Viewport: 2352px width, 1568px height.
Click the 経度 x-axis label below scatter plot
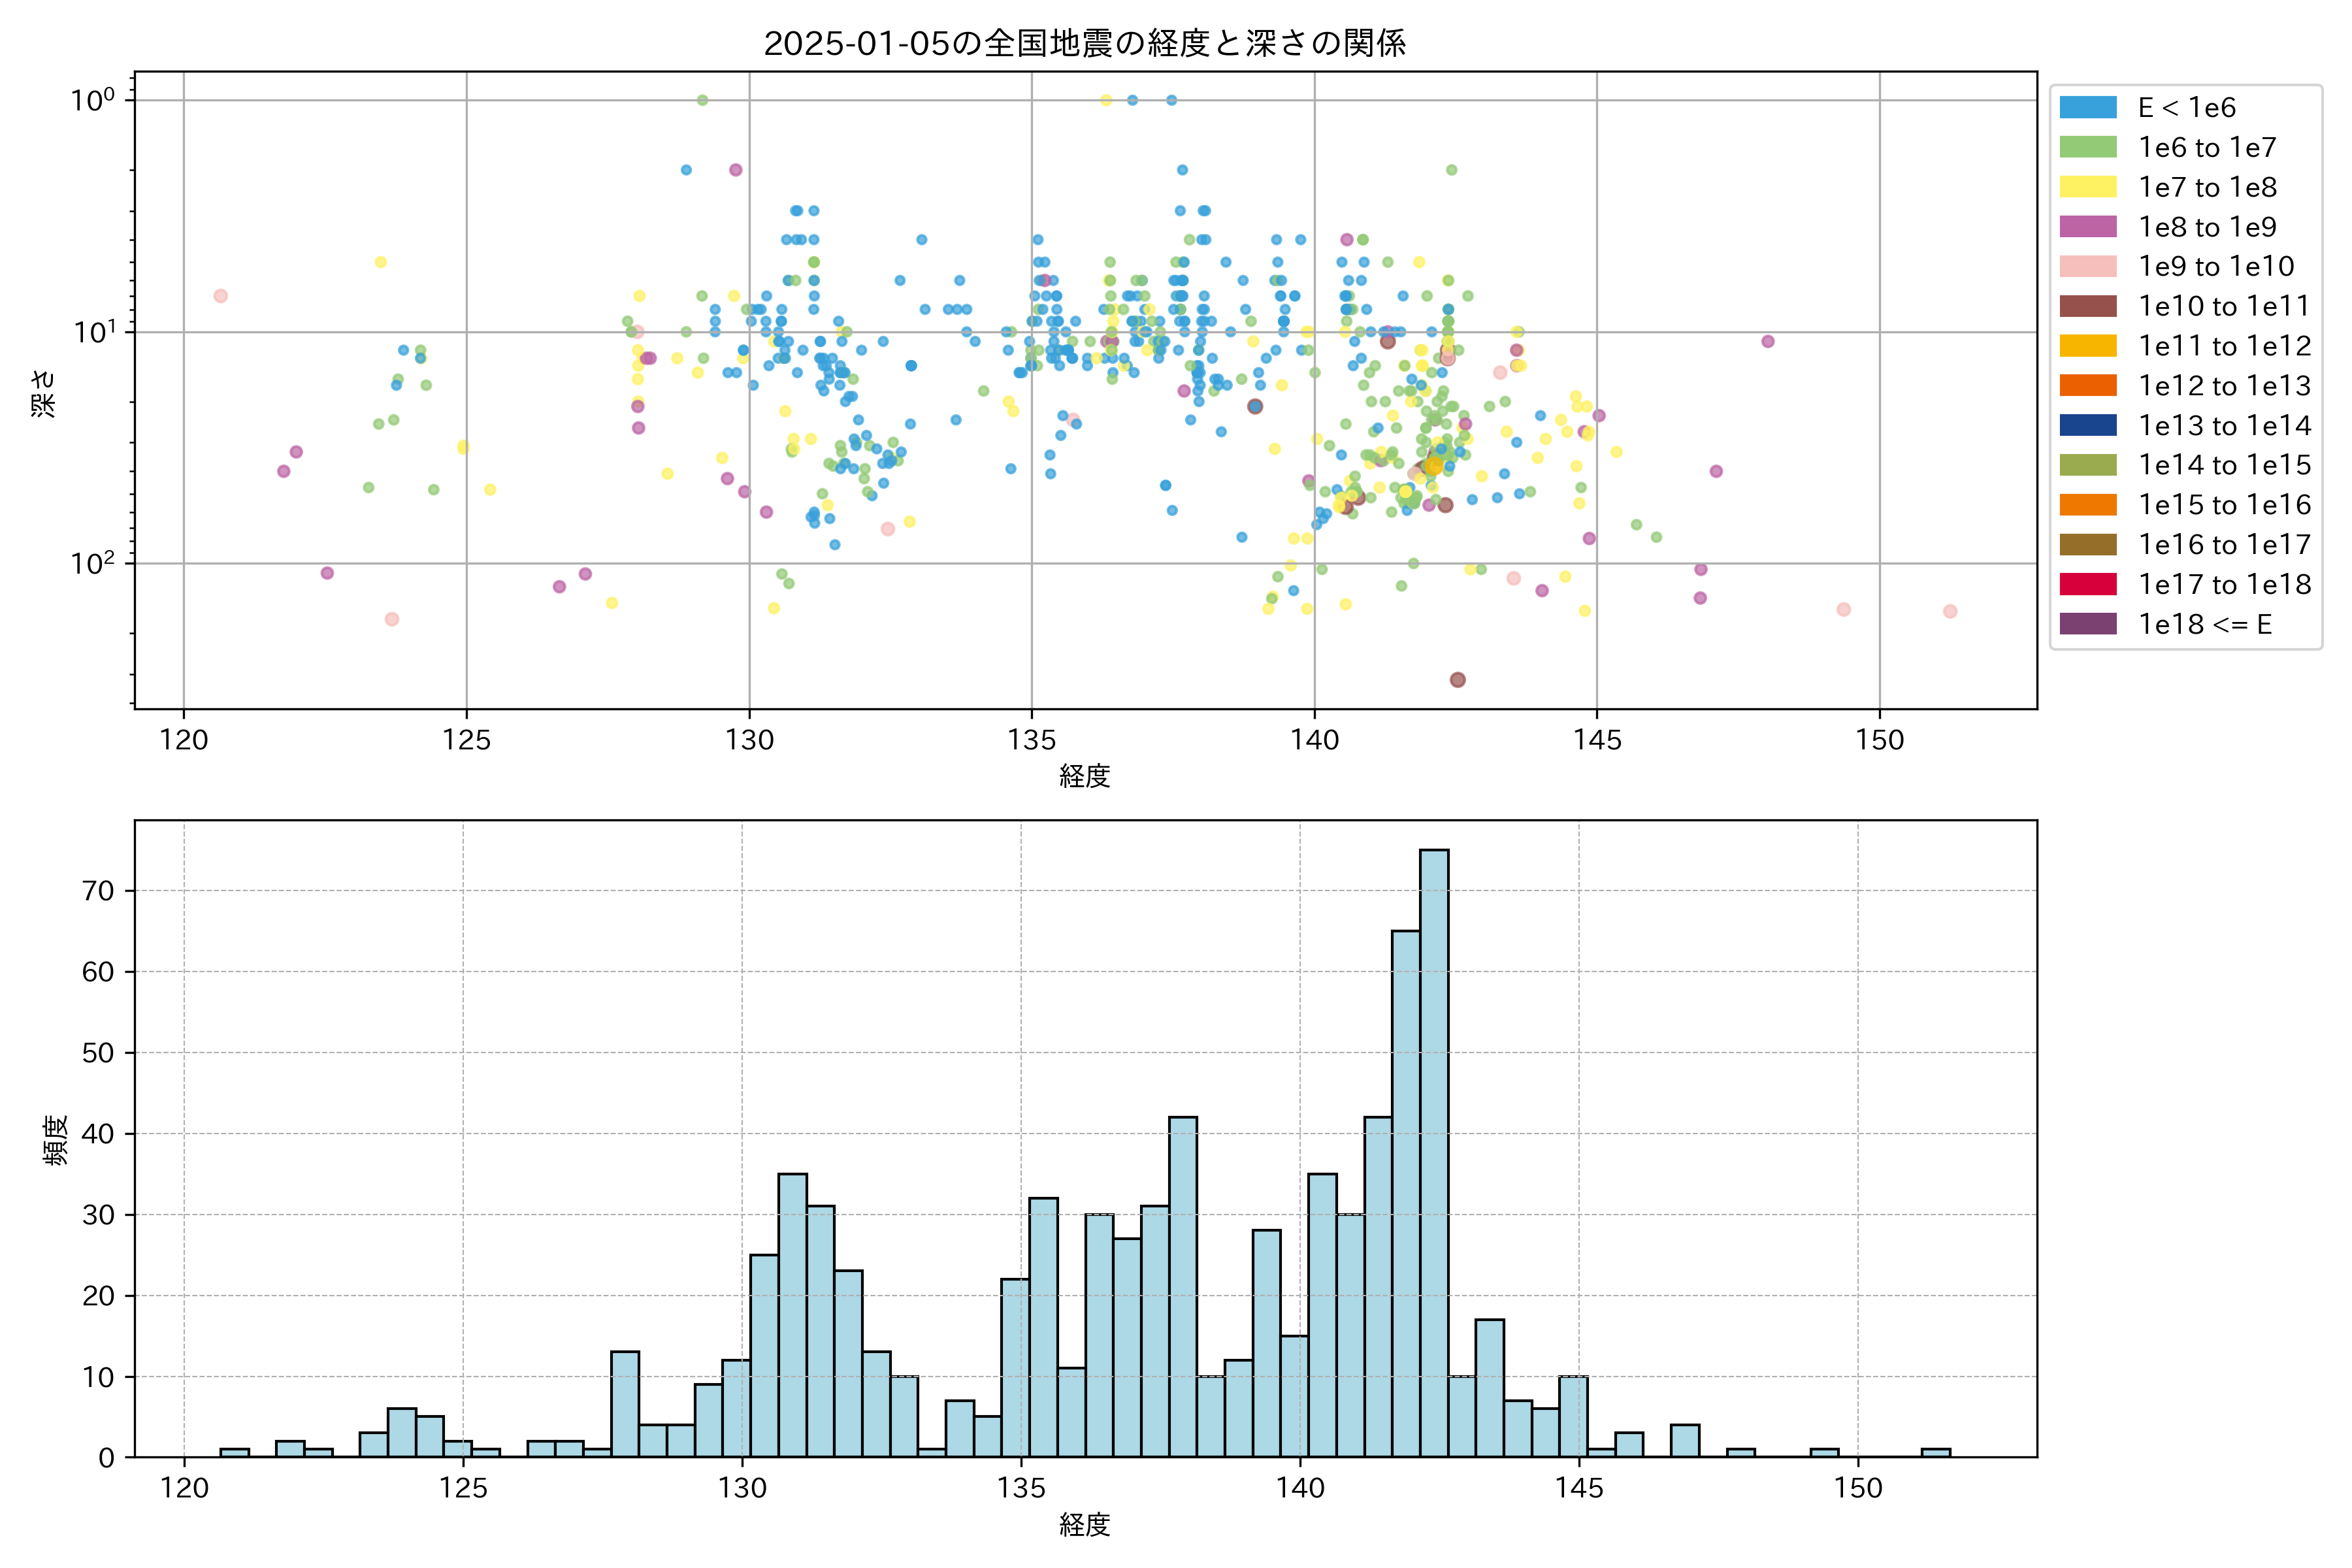click(1085, 776)
